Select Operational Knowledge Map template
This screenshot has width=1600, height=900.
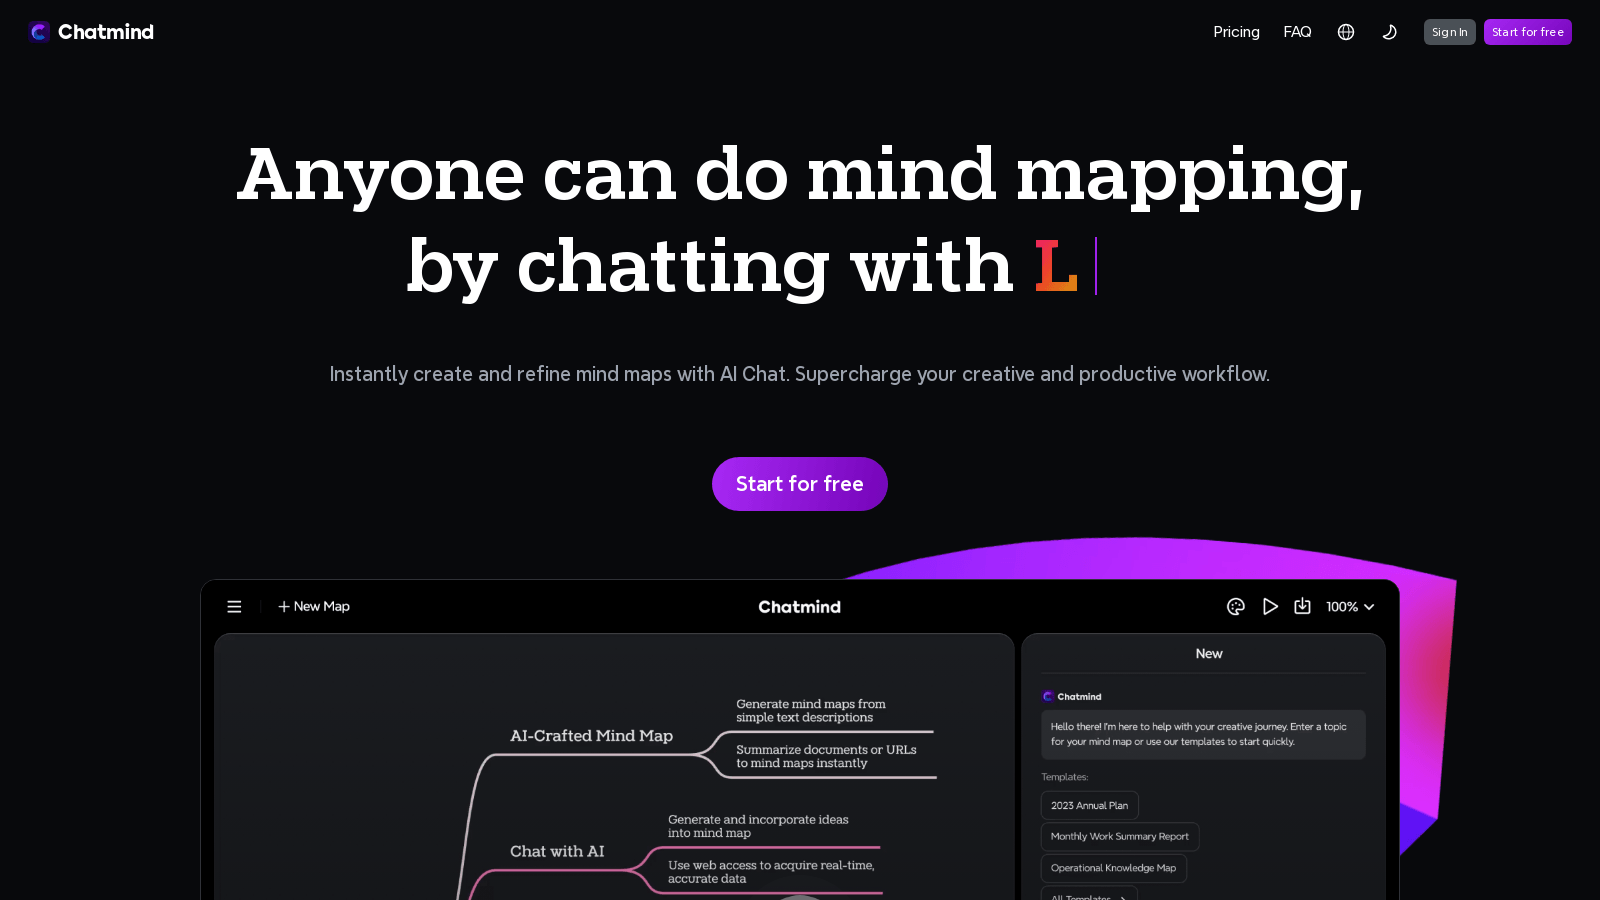pos(1114,868)
